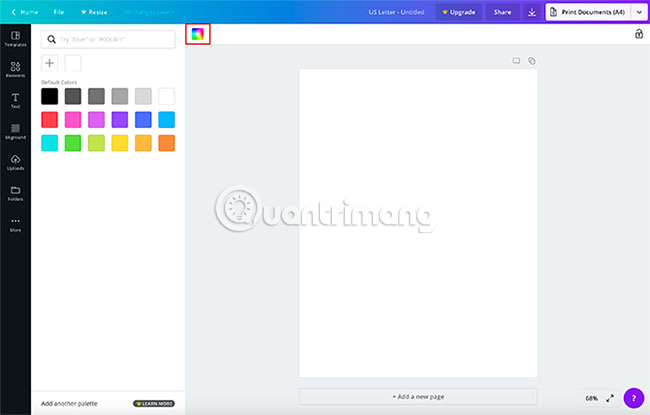Image resolution: width=650 pixels, height=415 pixels.
Task: Pick the hot pink color swatch
Action: click(73, 120)
